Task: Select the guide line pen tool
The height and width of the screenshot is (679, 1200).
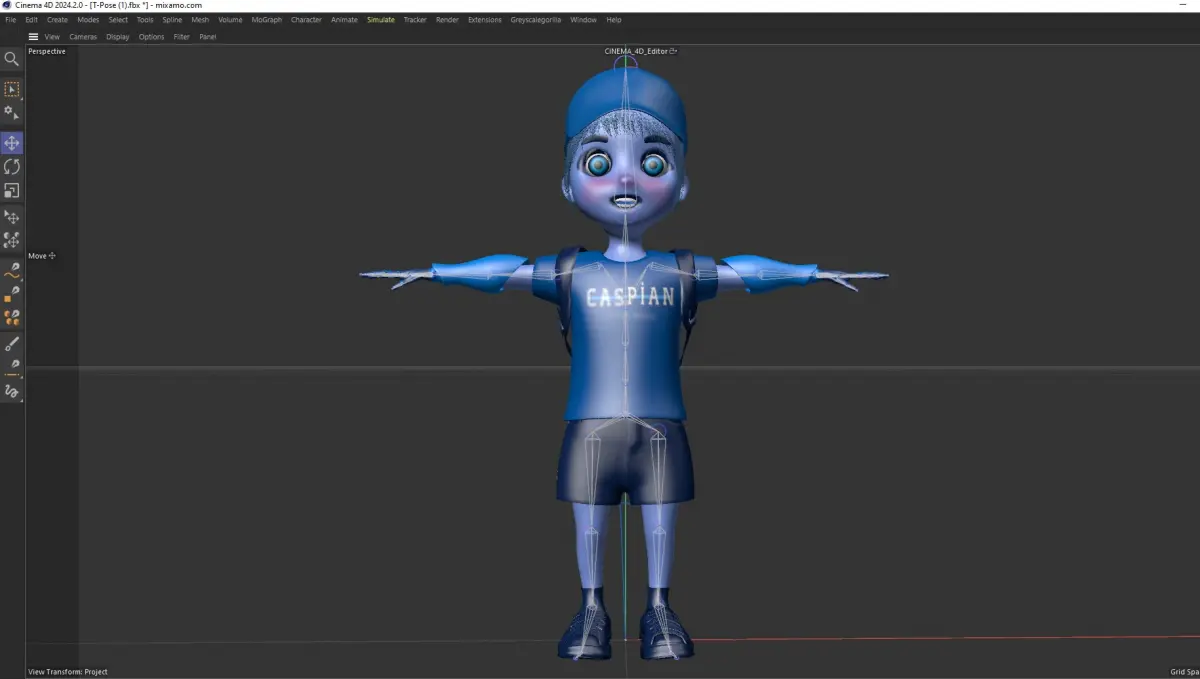Action: tap(12, 368)
